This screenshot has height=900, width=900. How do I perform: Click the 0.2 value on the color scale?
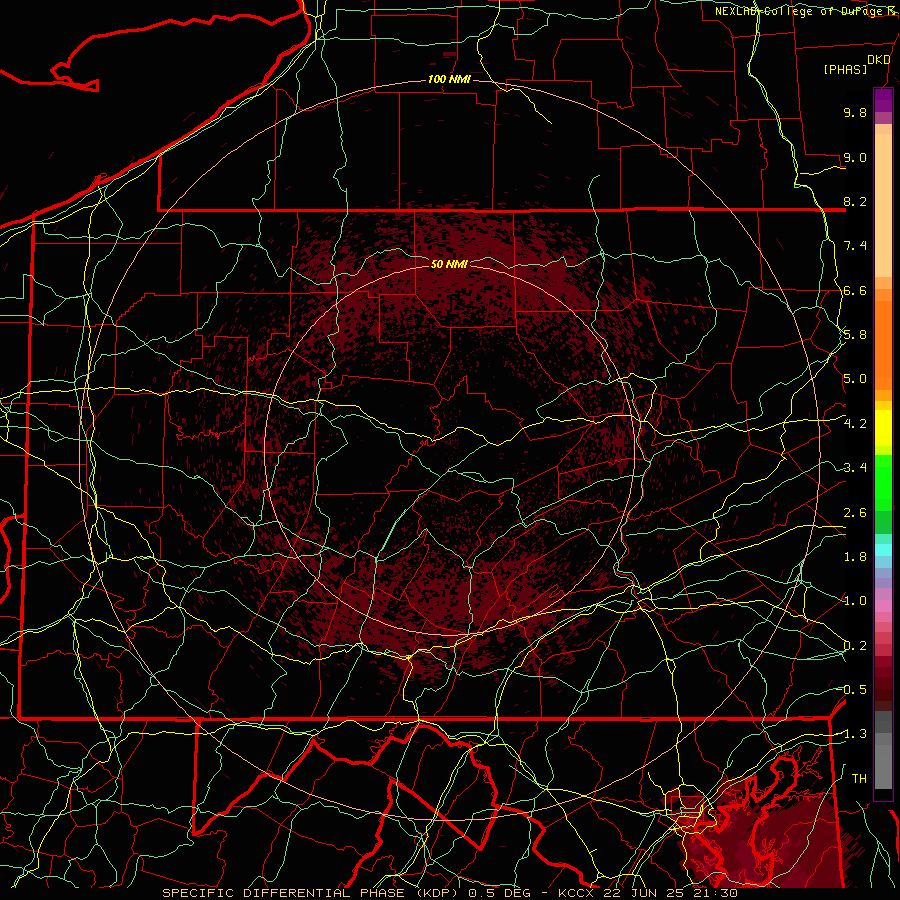(855, 646)
